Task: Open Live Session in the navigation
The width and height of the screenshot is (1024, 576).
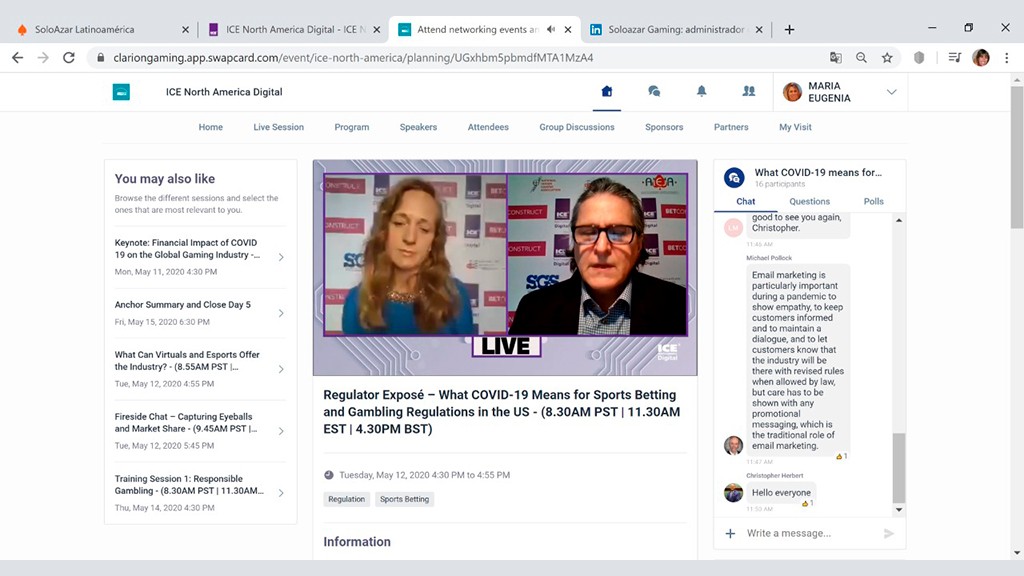Action: (x=278, y=127)
